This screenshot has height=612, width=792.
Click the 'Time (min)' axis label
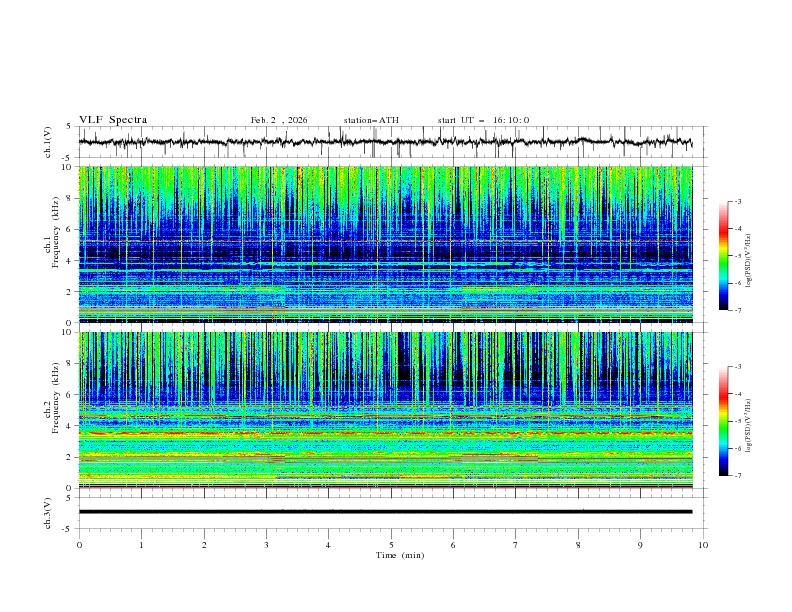pos(400,555)
